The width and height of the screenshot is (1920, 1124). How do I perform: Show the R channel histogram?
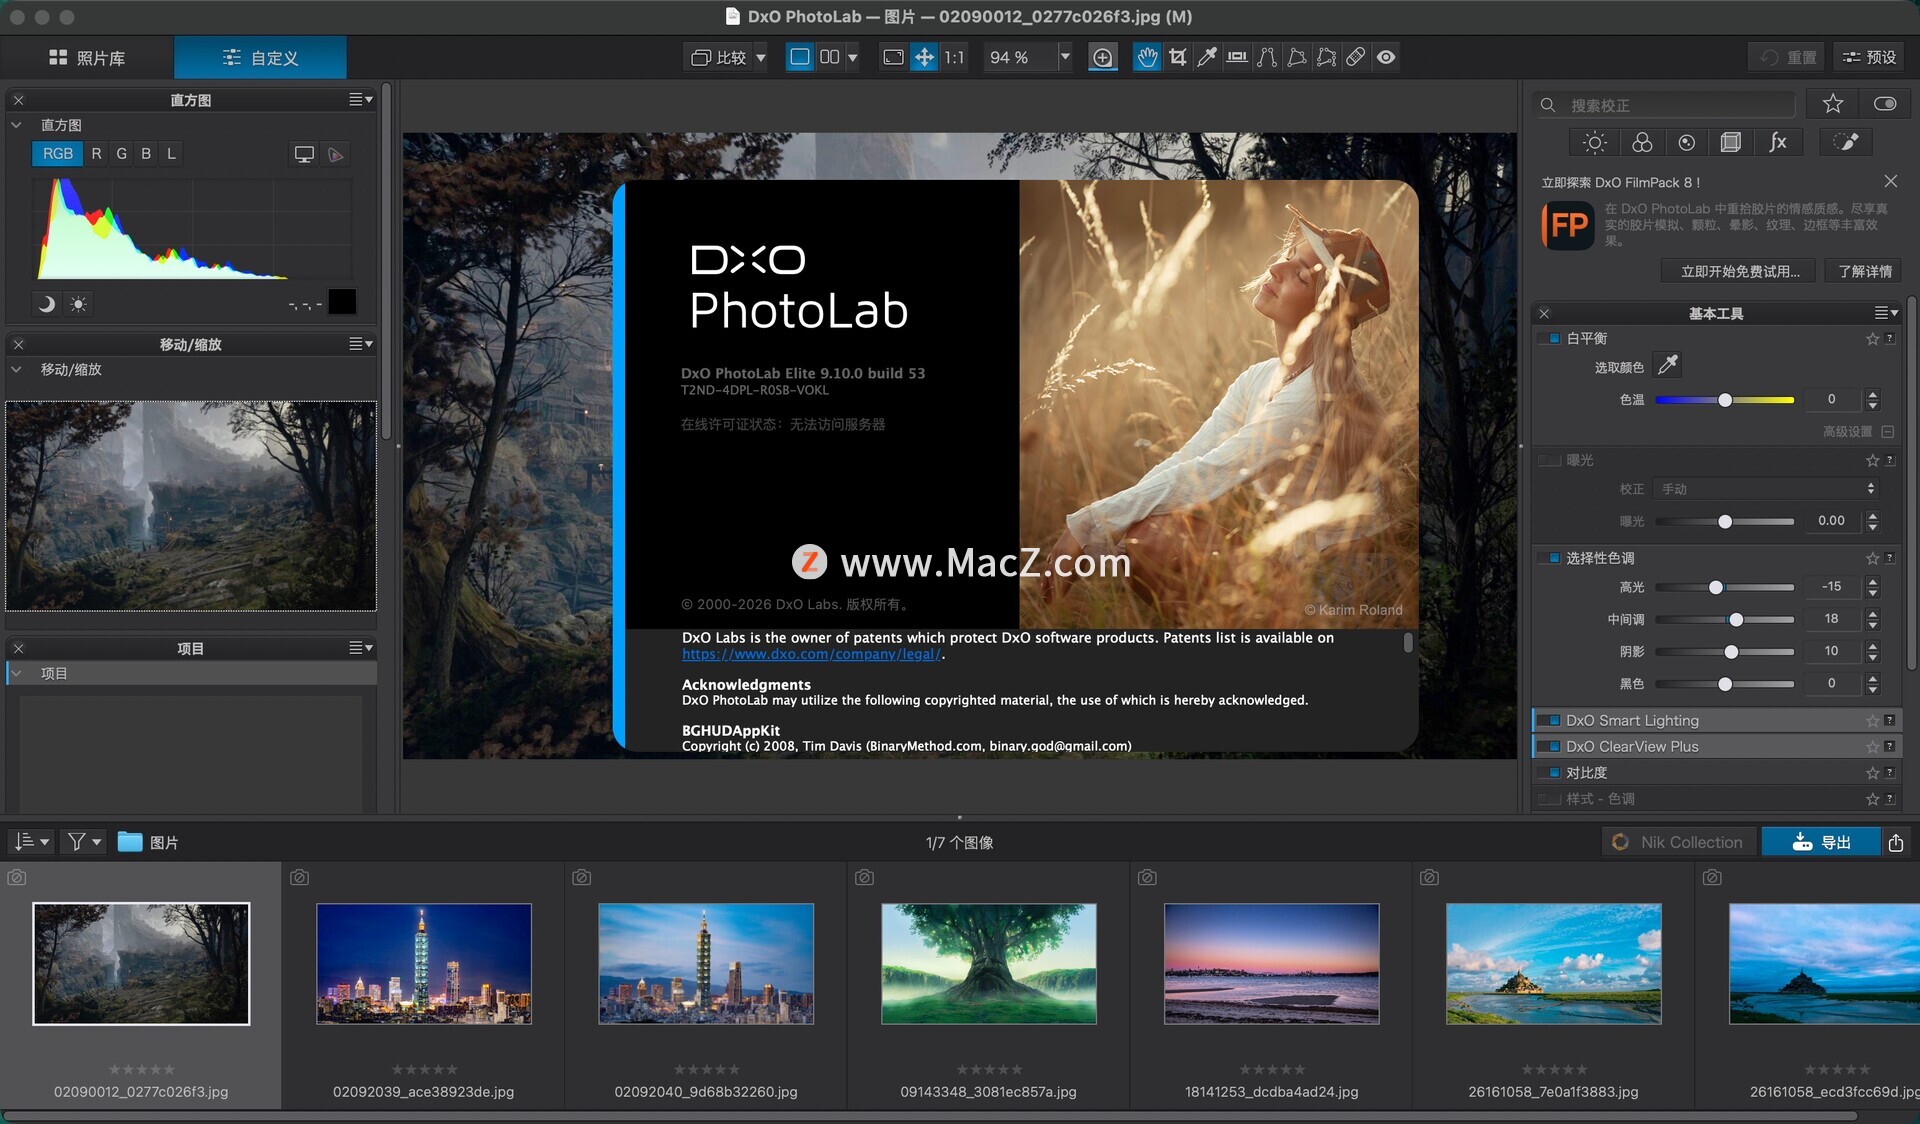tap(96, 153)
